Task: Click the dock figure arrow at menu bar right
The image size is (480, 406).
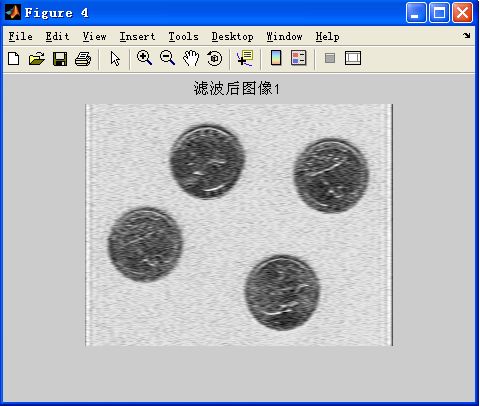Action: (x=467, y=35)
